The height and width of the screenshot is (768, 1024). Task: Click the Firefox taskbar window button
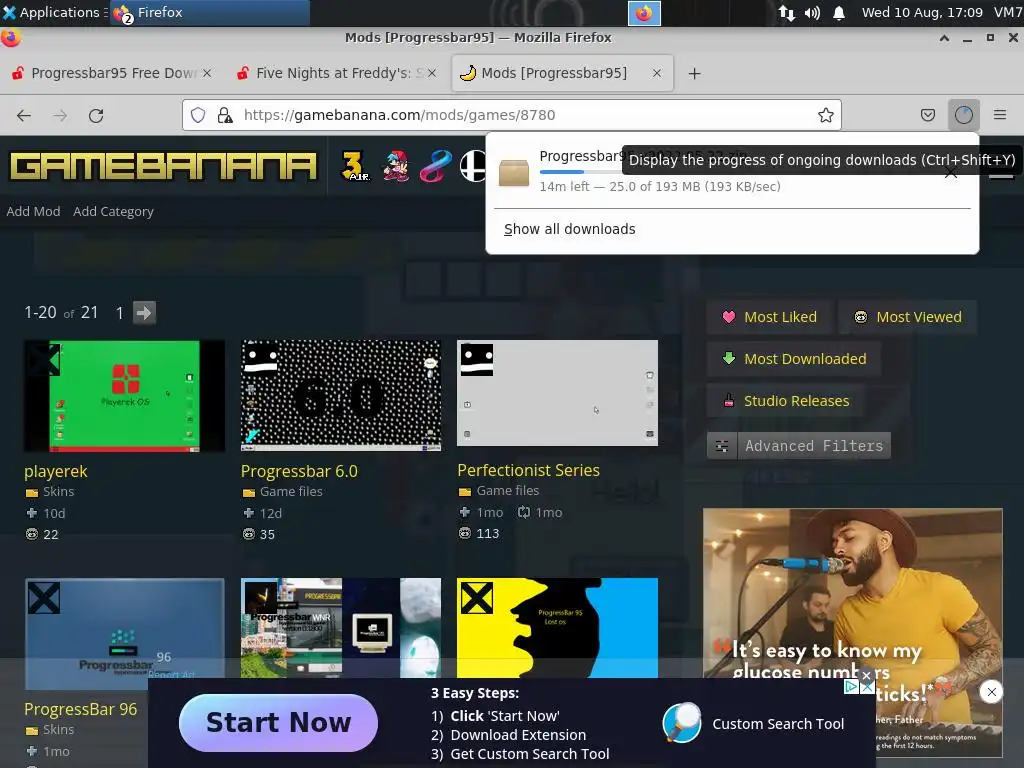click(x=210, y=12)
